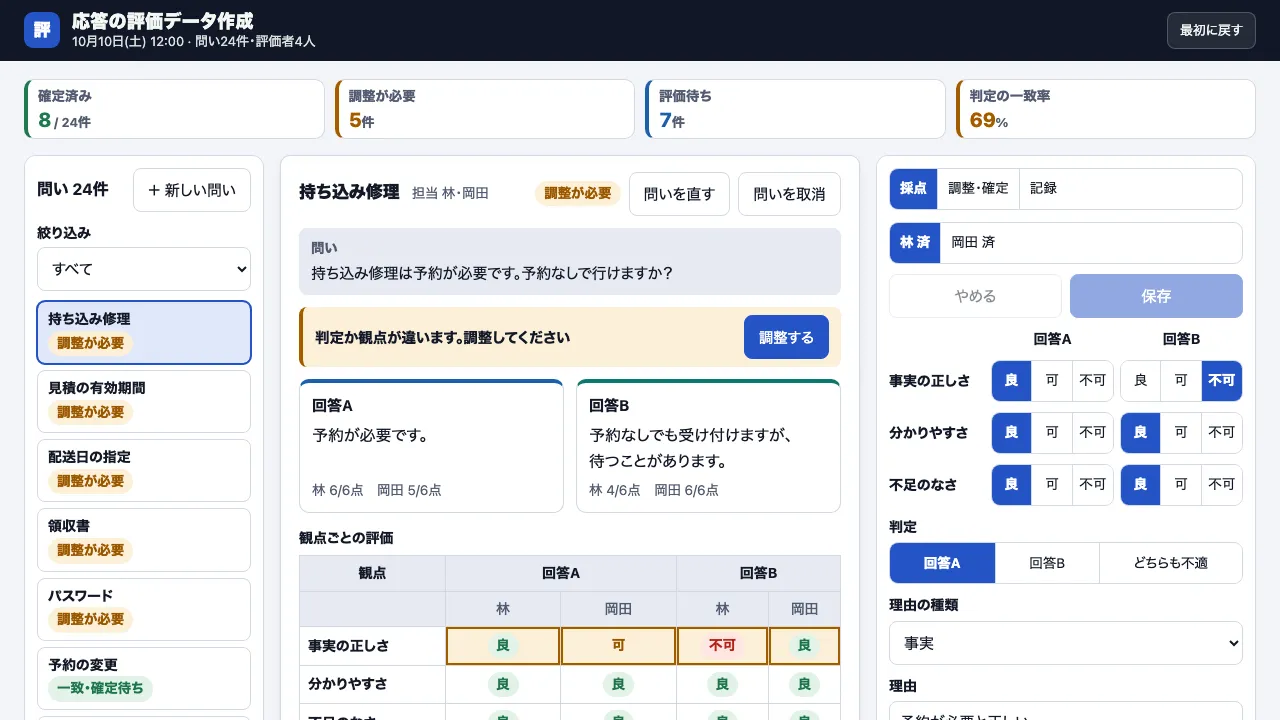Set 分かりやすさ for 回答A to 可

point(1052,433)
